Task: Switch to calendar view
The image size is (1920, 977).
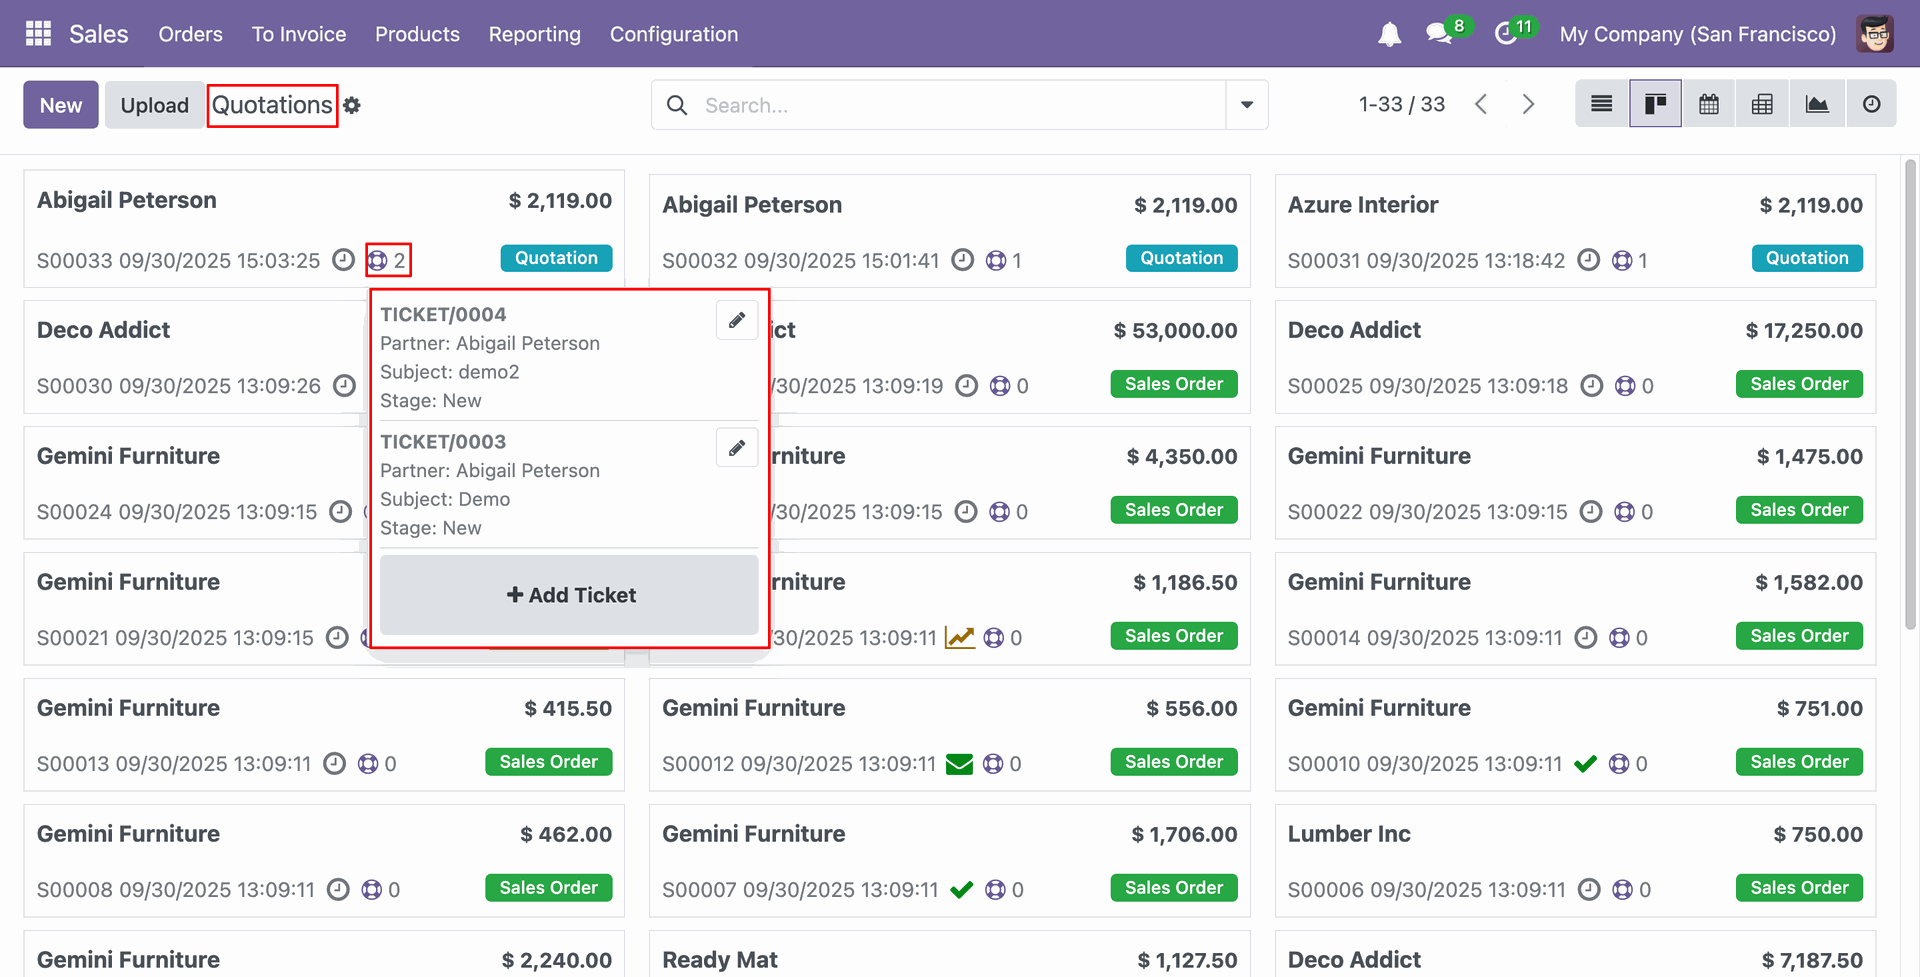Action: click(x=1709, y=104)
